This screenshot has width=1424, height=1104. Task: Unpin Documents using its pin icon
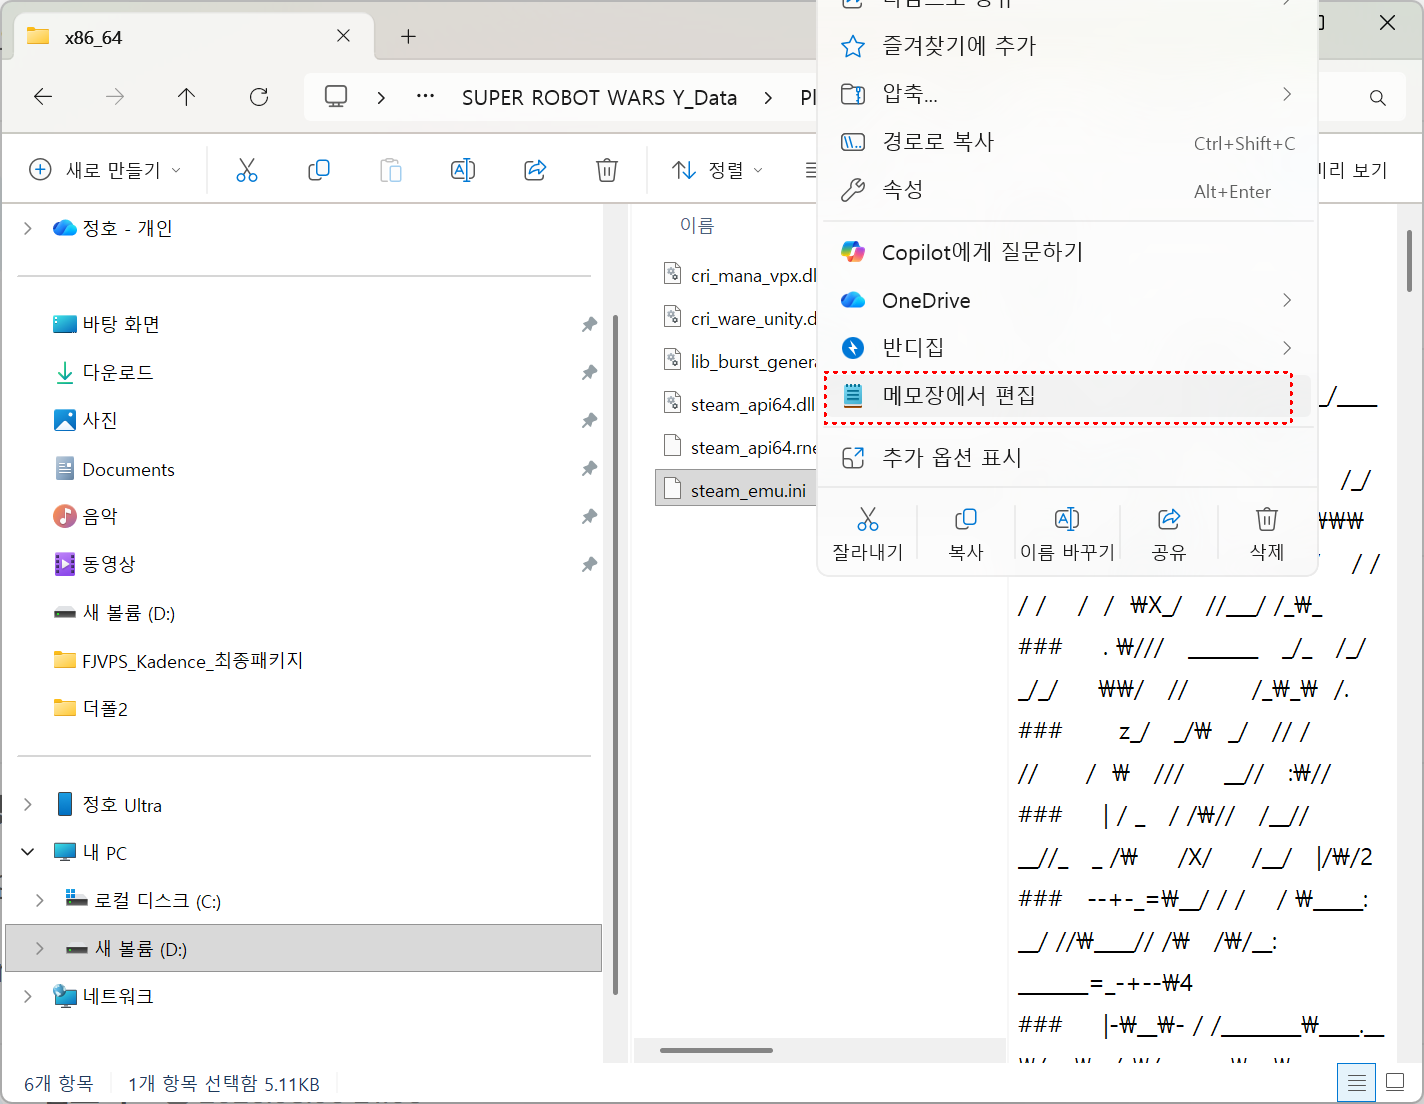(x=589, y=468)
